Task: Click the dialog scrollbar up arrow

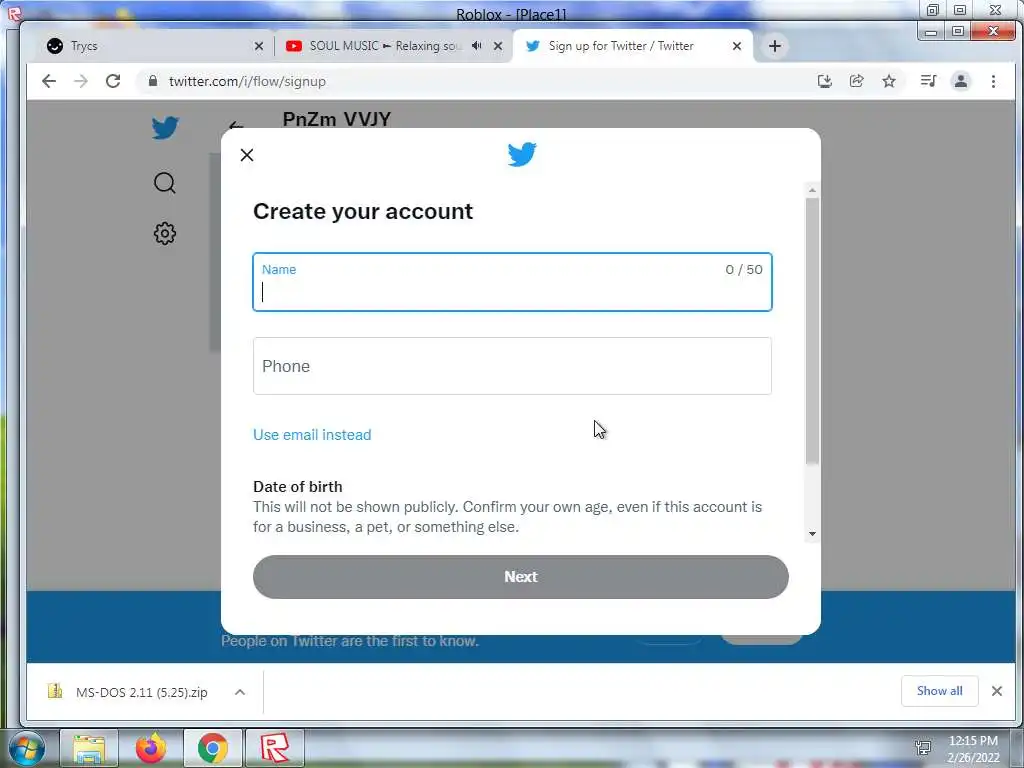Action: (812, 190)
